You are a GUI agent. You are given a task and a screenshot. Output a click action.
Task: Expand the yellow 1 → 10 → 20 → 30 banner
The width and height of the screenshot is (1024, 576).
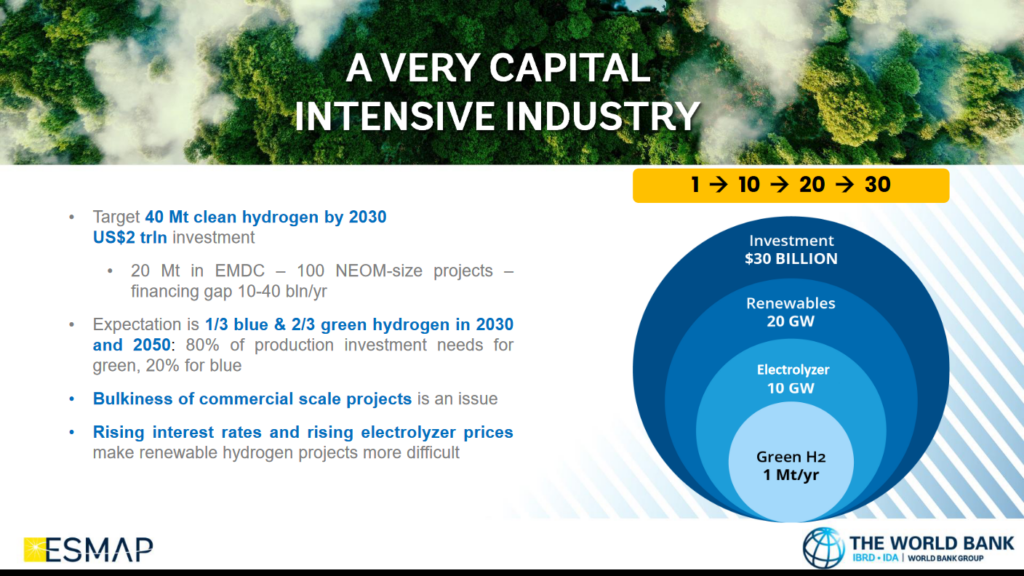[x=791, y=185]
